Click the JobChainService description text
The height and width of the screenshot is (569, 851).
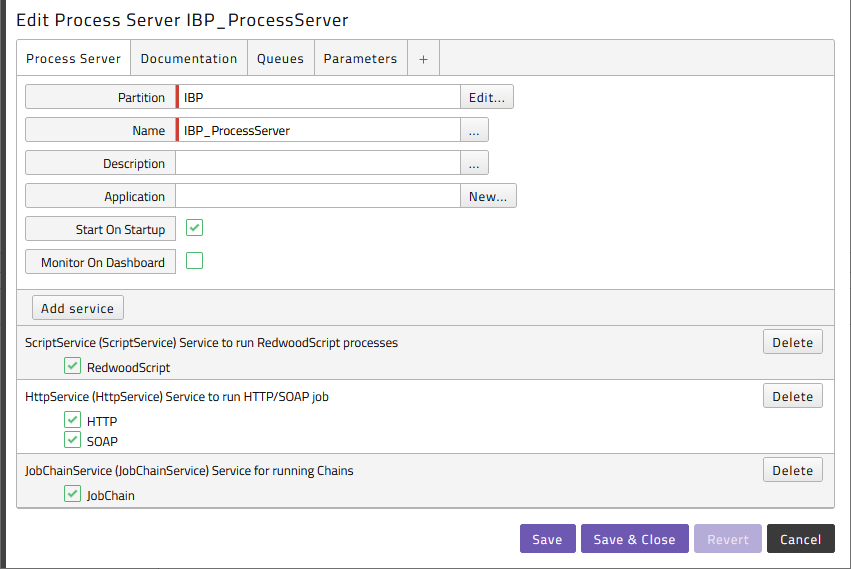click(x=189, y=471)
